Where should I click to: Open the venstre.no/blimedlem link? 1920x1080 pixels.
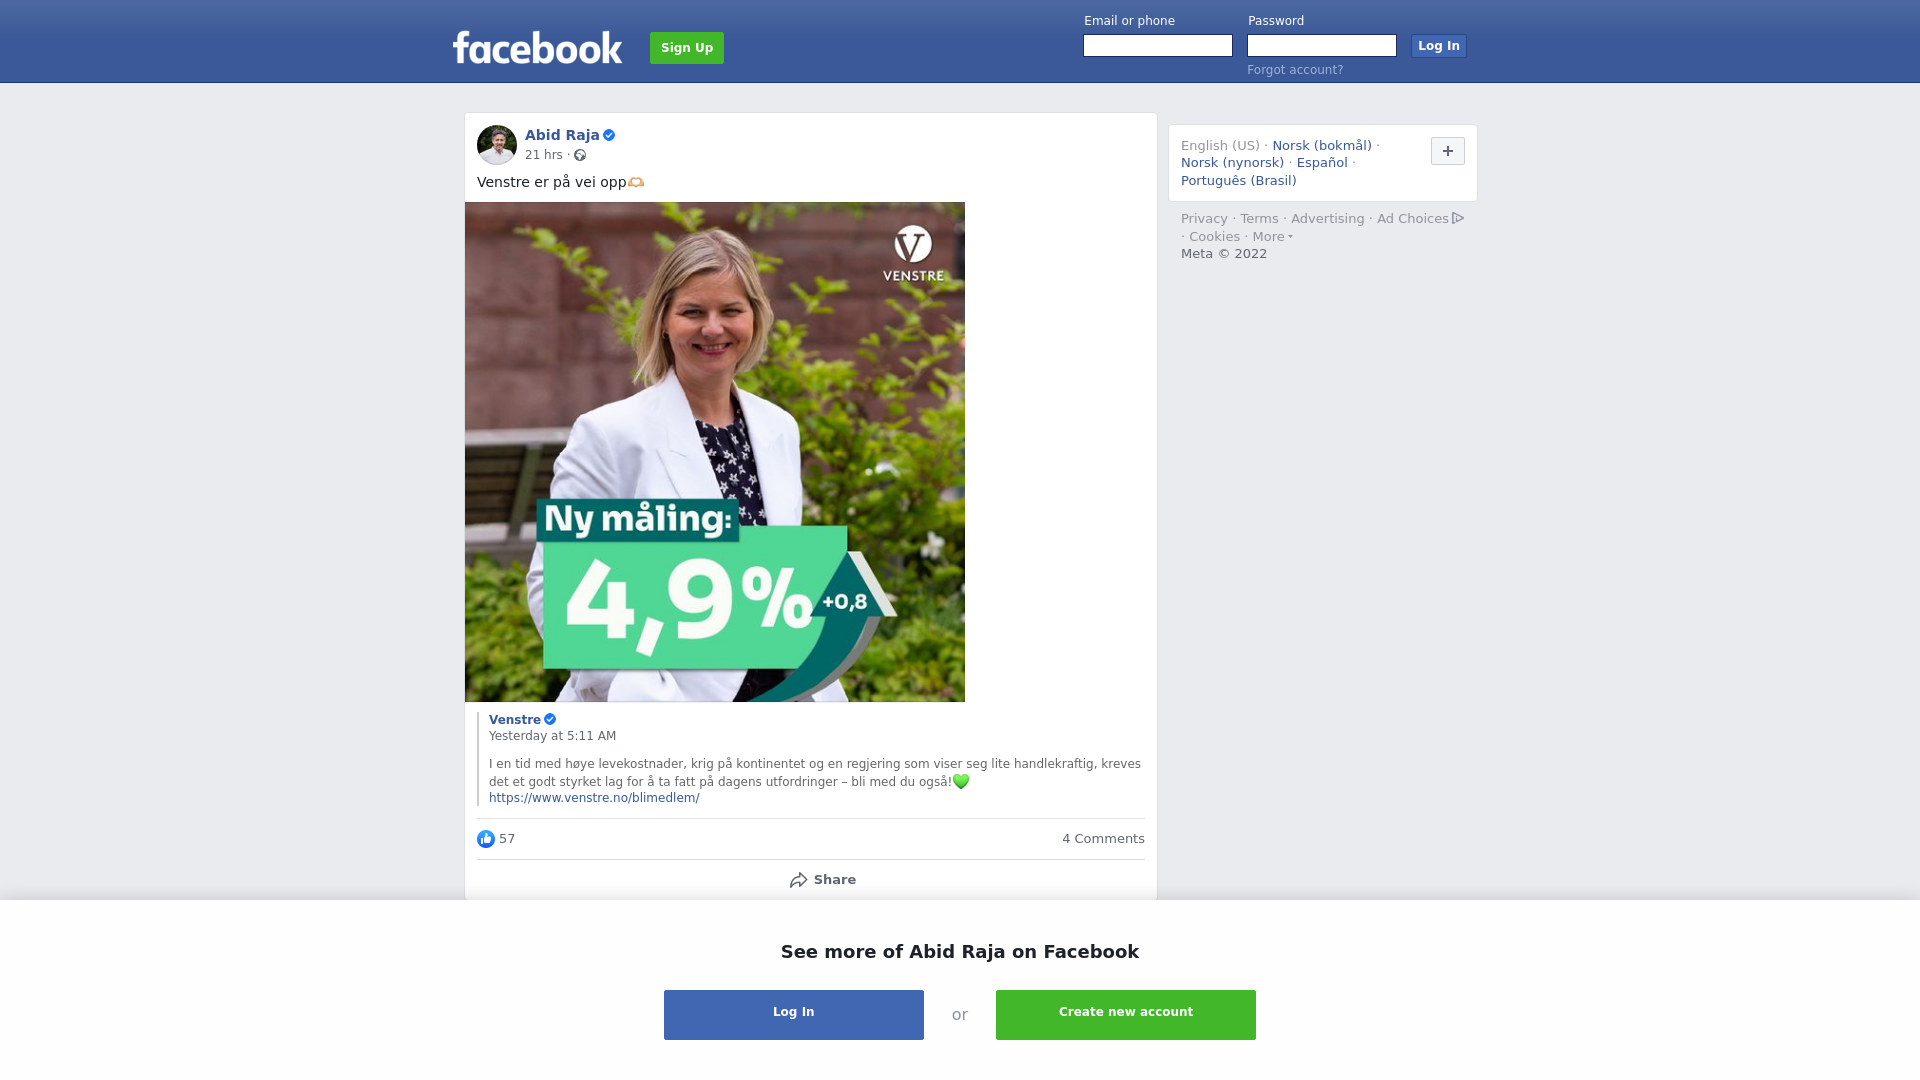pos(594,798)
